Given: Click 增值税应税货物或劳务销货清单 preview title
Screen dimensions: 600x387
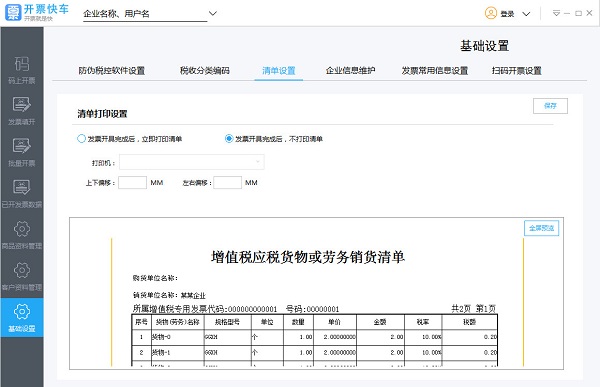Looking at the screenshot, I should (308, 257).
